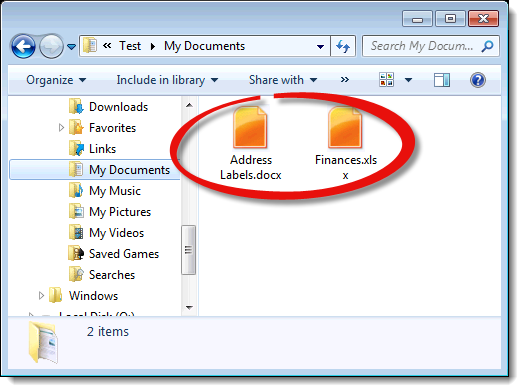
Task: Open the Organize menu
Action: click(56, 80)
